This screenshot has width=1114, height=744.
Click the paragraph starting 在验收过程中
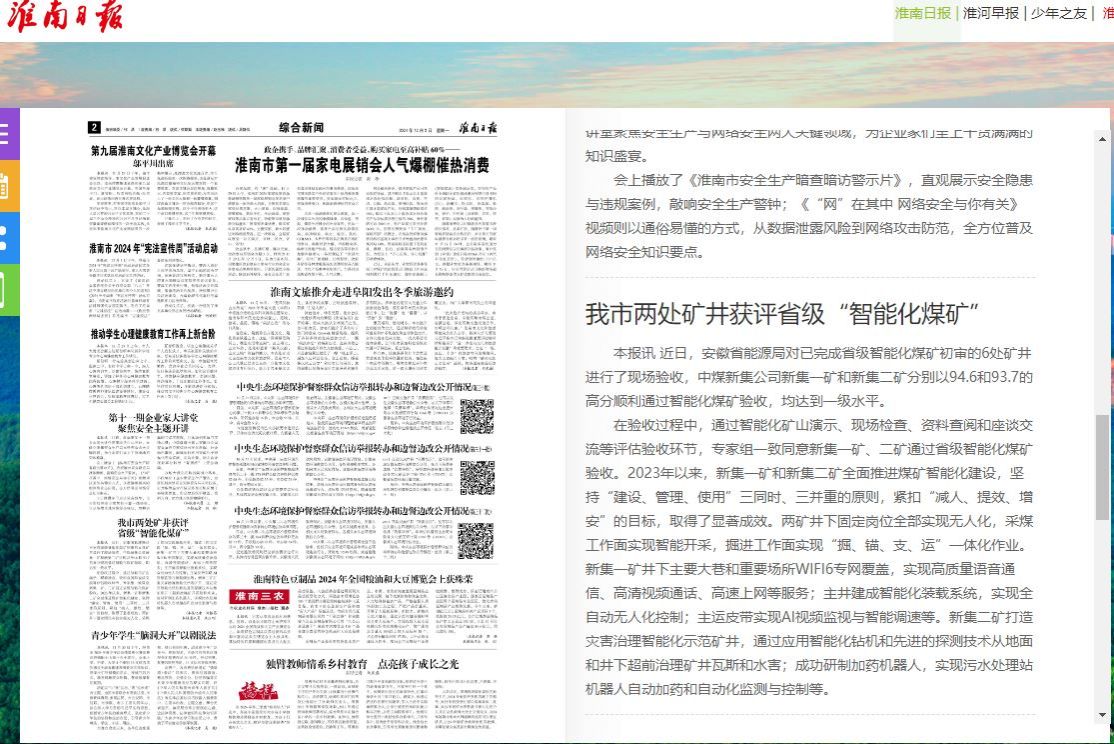tap(809, 557)
